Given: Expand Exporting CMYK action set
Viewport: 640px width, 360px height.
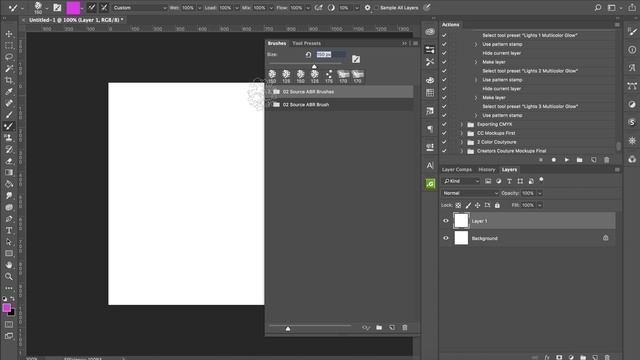Looking at the screenshot, I should pyautogui.click(x=462, y=124).
